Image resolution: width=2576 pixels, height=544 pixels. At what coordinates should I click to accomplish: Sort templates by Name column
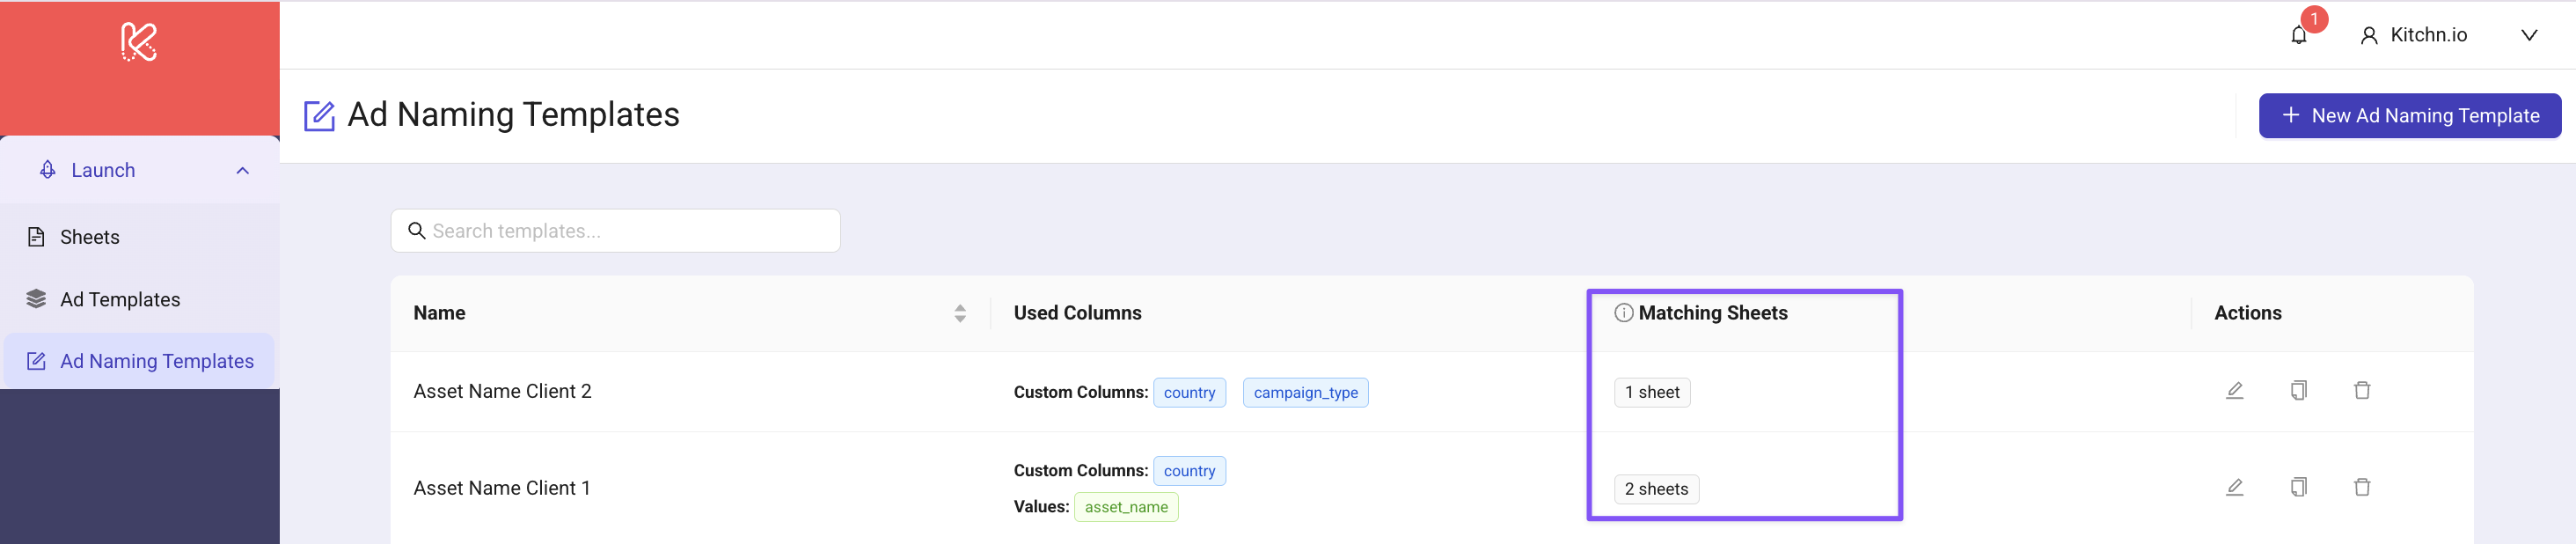coord(959,313)
